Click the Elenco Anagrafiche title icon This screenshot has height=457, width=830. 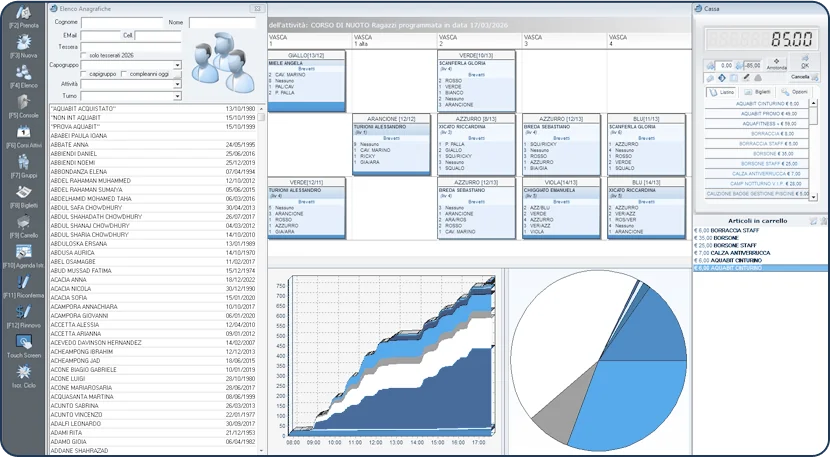[53, 8]
